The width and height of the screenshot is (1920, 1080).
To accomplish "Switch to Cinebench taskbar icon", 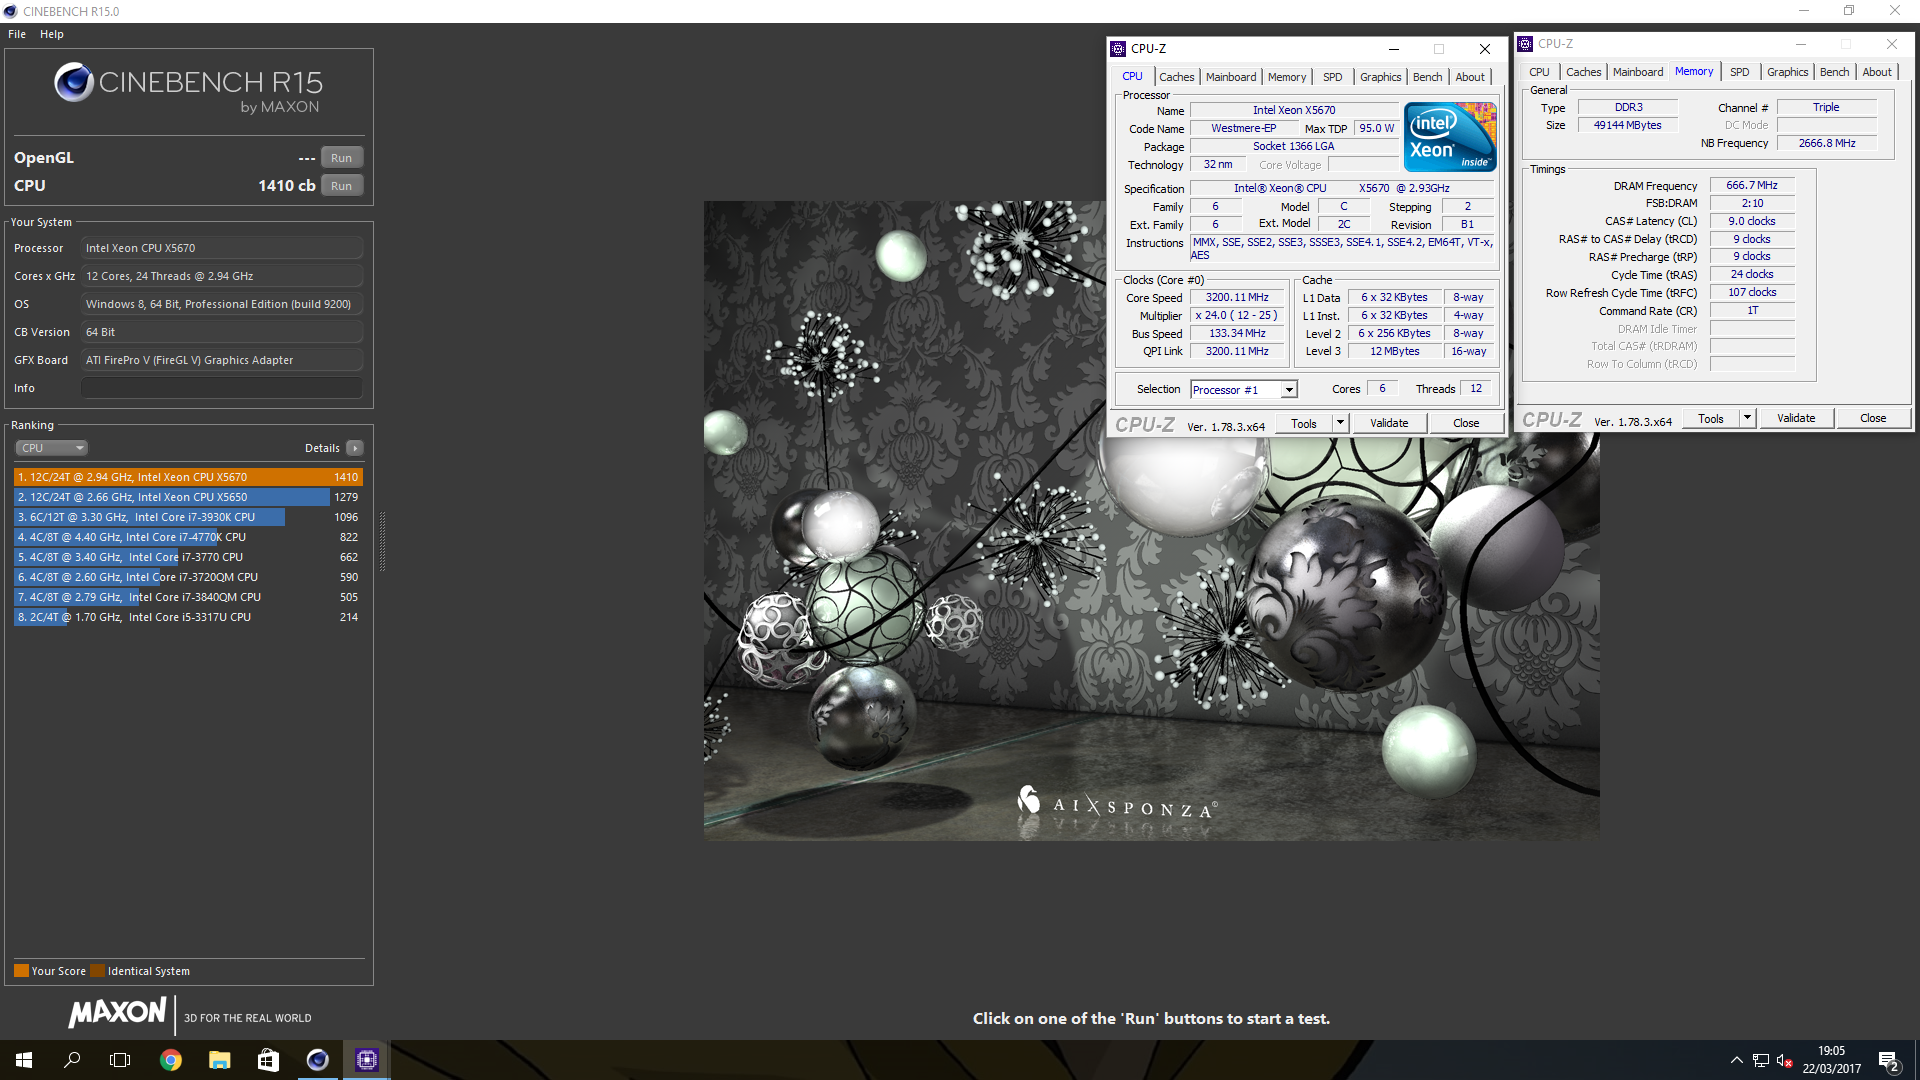I will [x=317, y=1060].
